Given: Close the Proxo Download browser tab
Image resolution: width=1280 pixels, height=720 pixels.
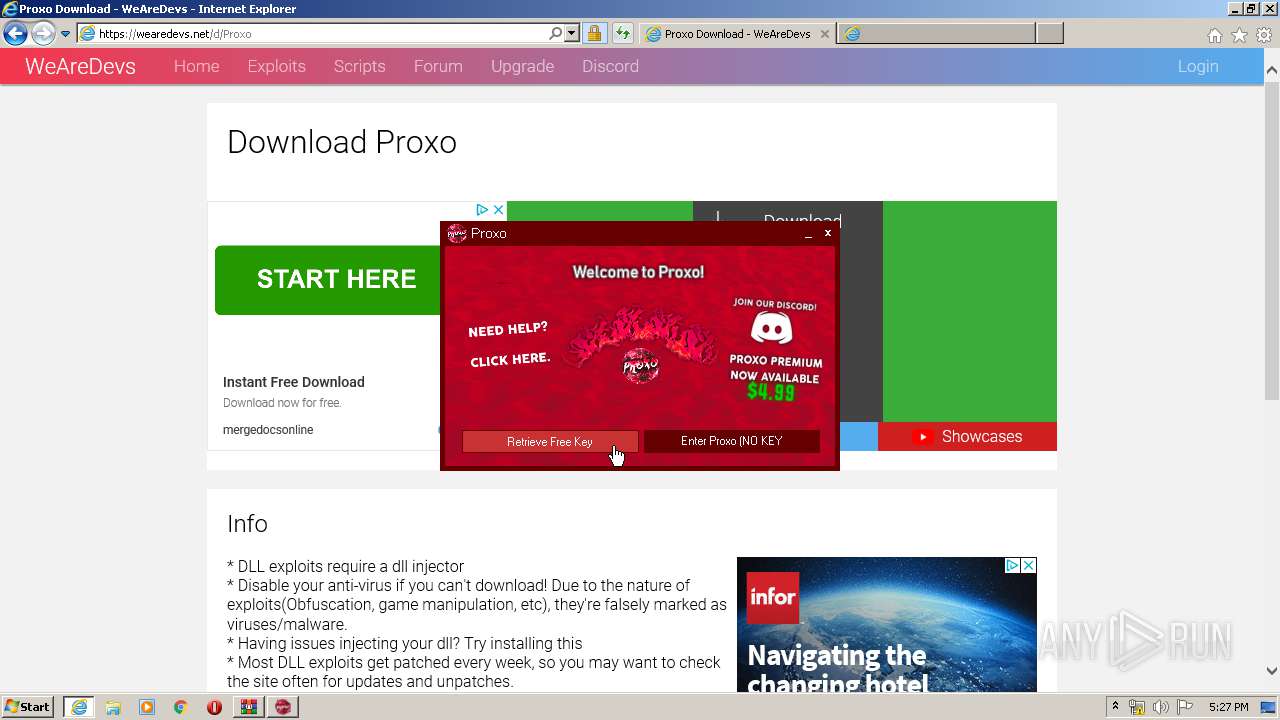Looking at the screenshot, I should [x=825, y=33].
